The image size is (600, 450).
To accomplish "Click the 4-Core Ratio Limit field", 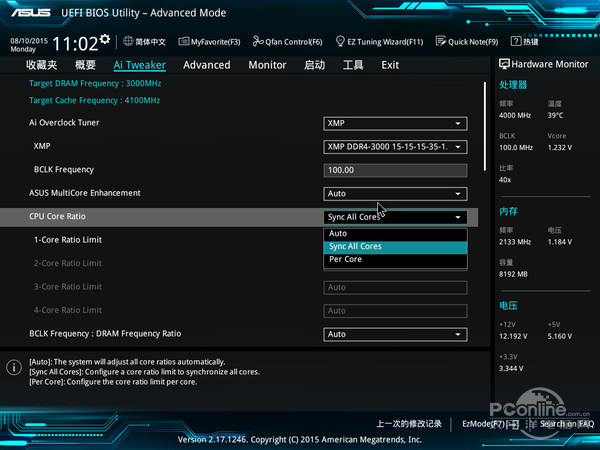I will tap(395, 311).
